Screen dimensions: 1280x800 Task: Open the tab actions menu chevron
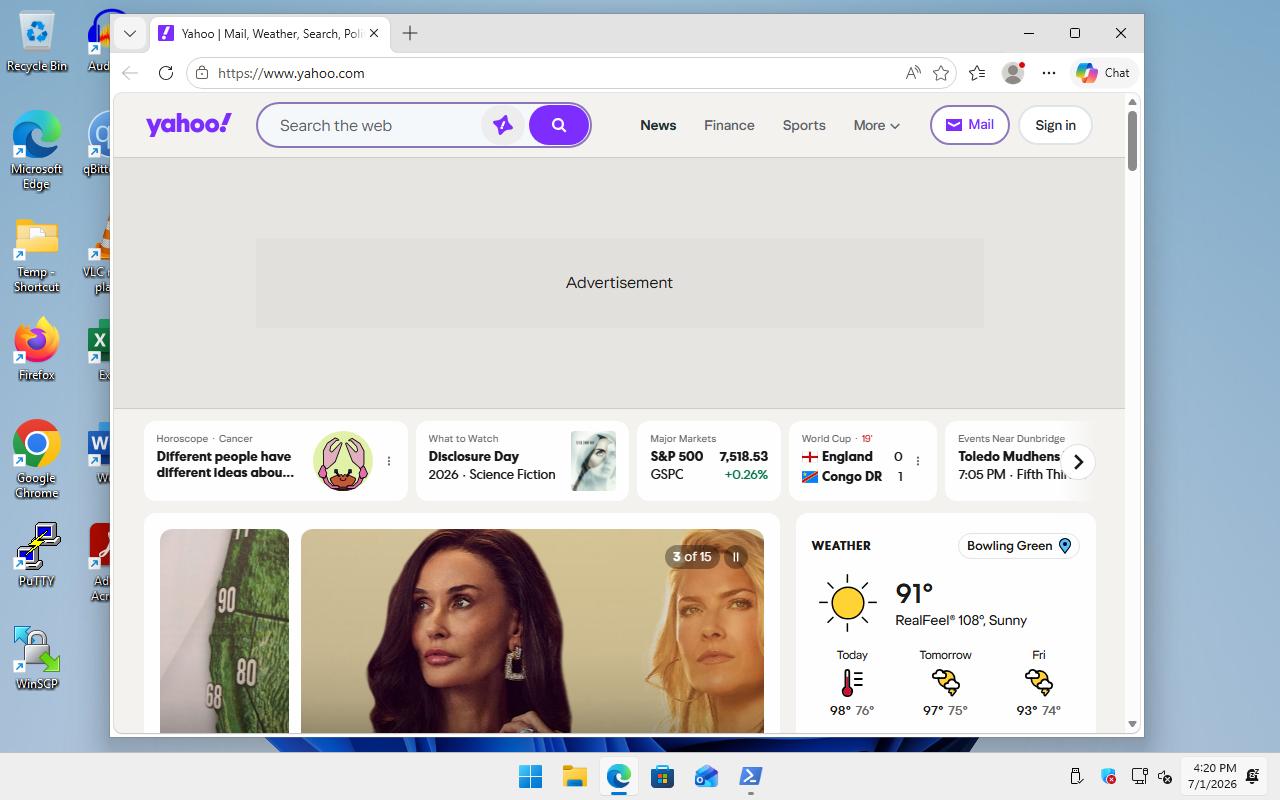pos(129,33)
